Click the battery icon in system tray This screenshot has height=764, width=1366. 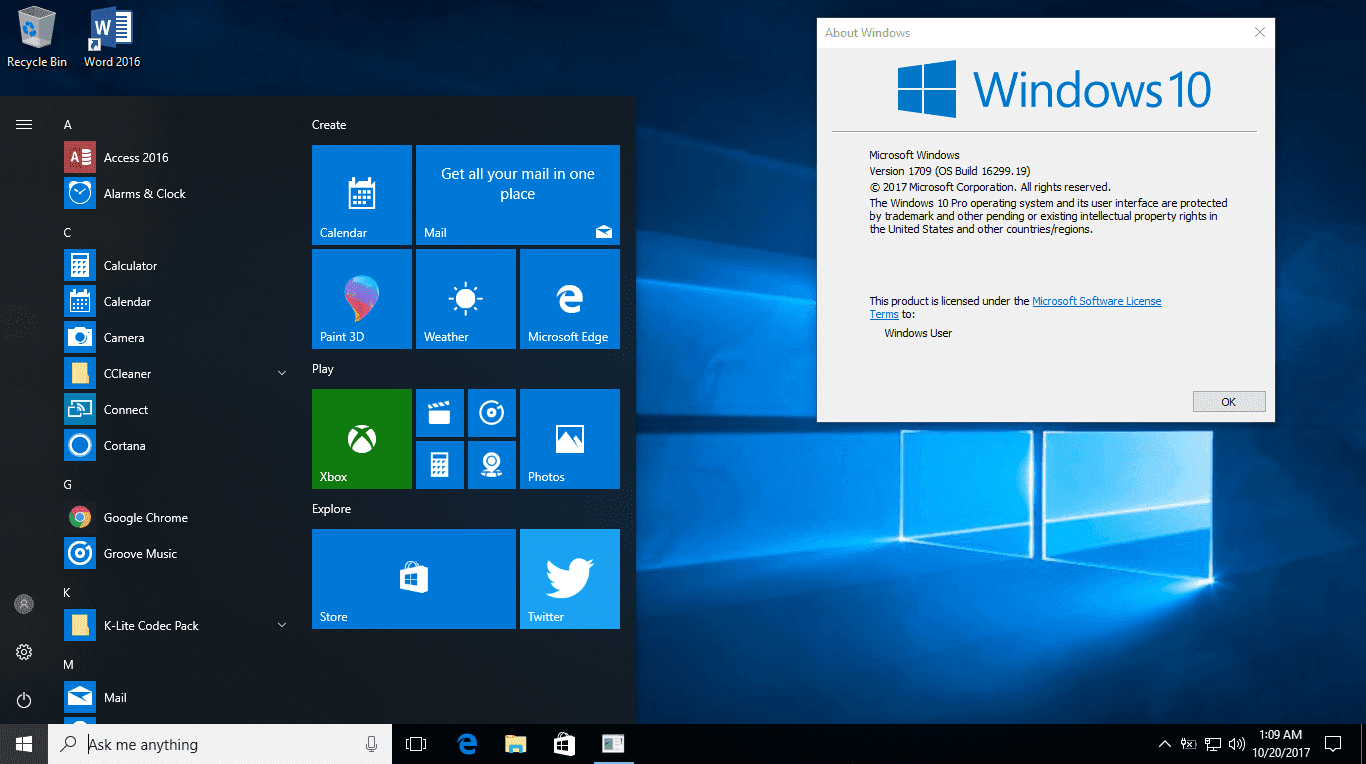[x=1188, y=744]
